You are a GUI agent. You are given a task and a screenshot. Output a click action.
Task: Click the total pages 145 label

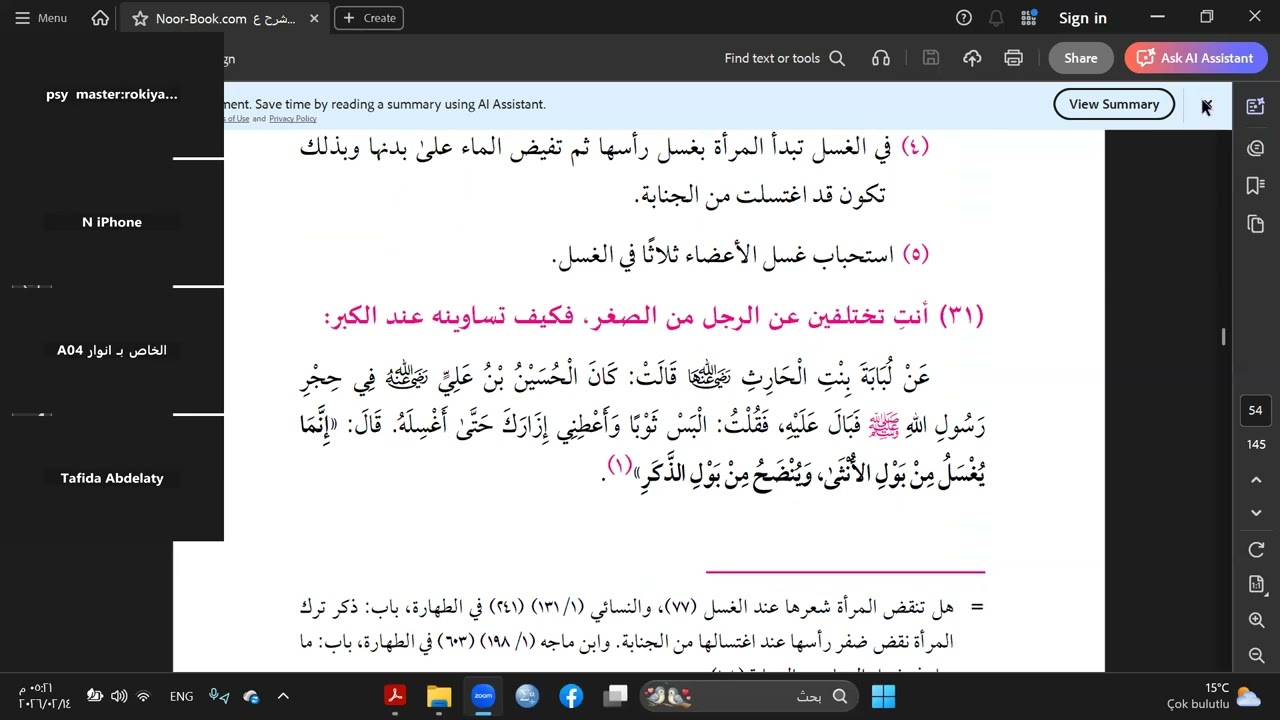1256,444
